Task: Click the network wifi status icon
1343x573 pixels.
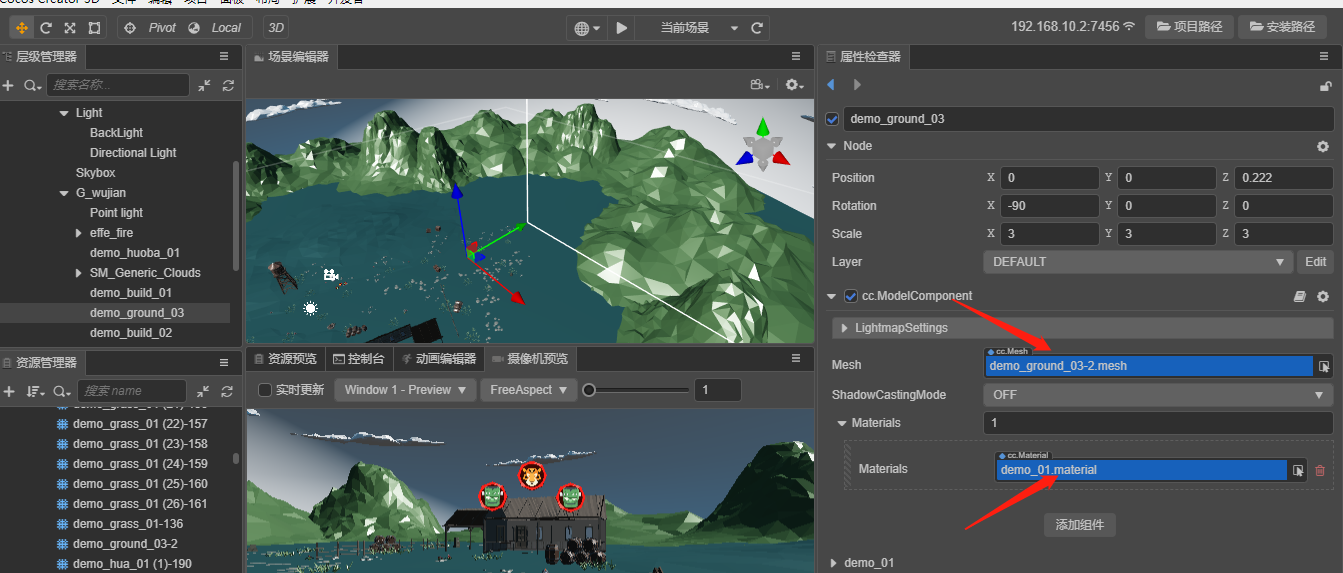Action: click(1129, 27)
